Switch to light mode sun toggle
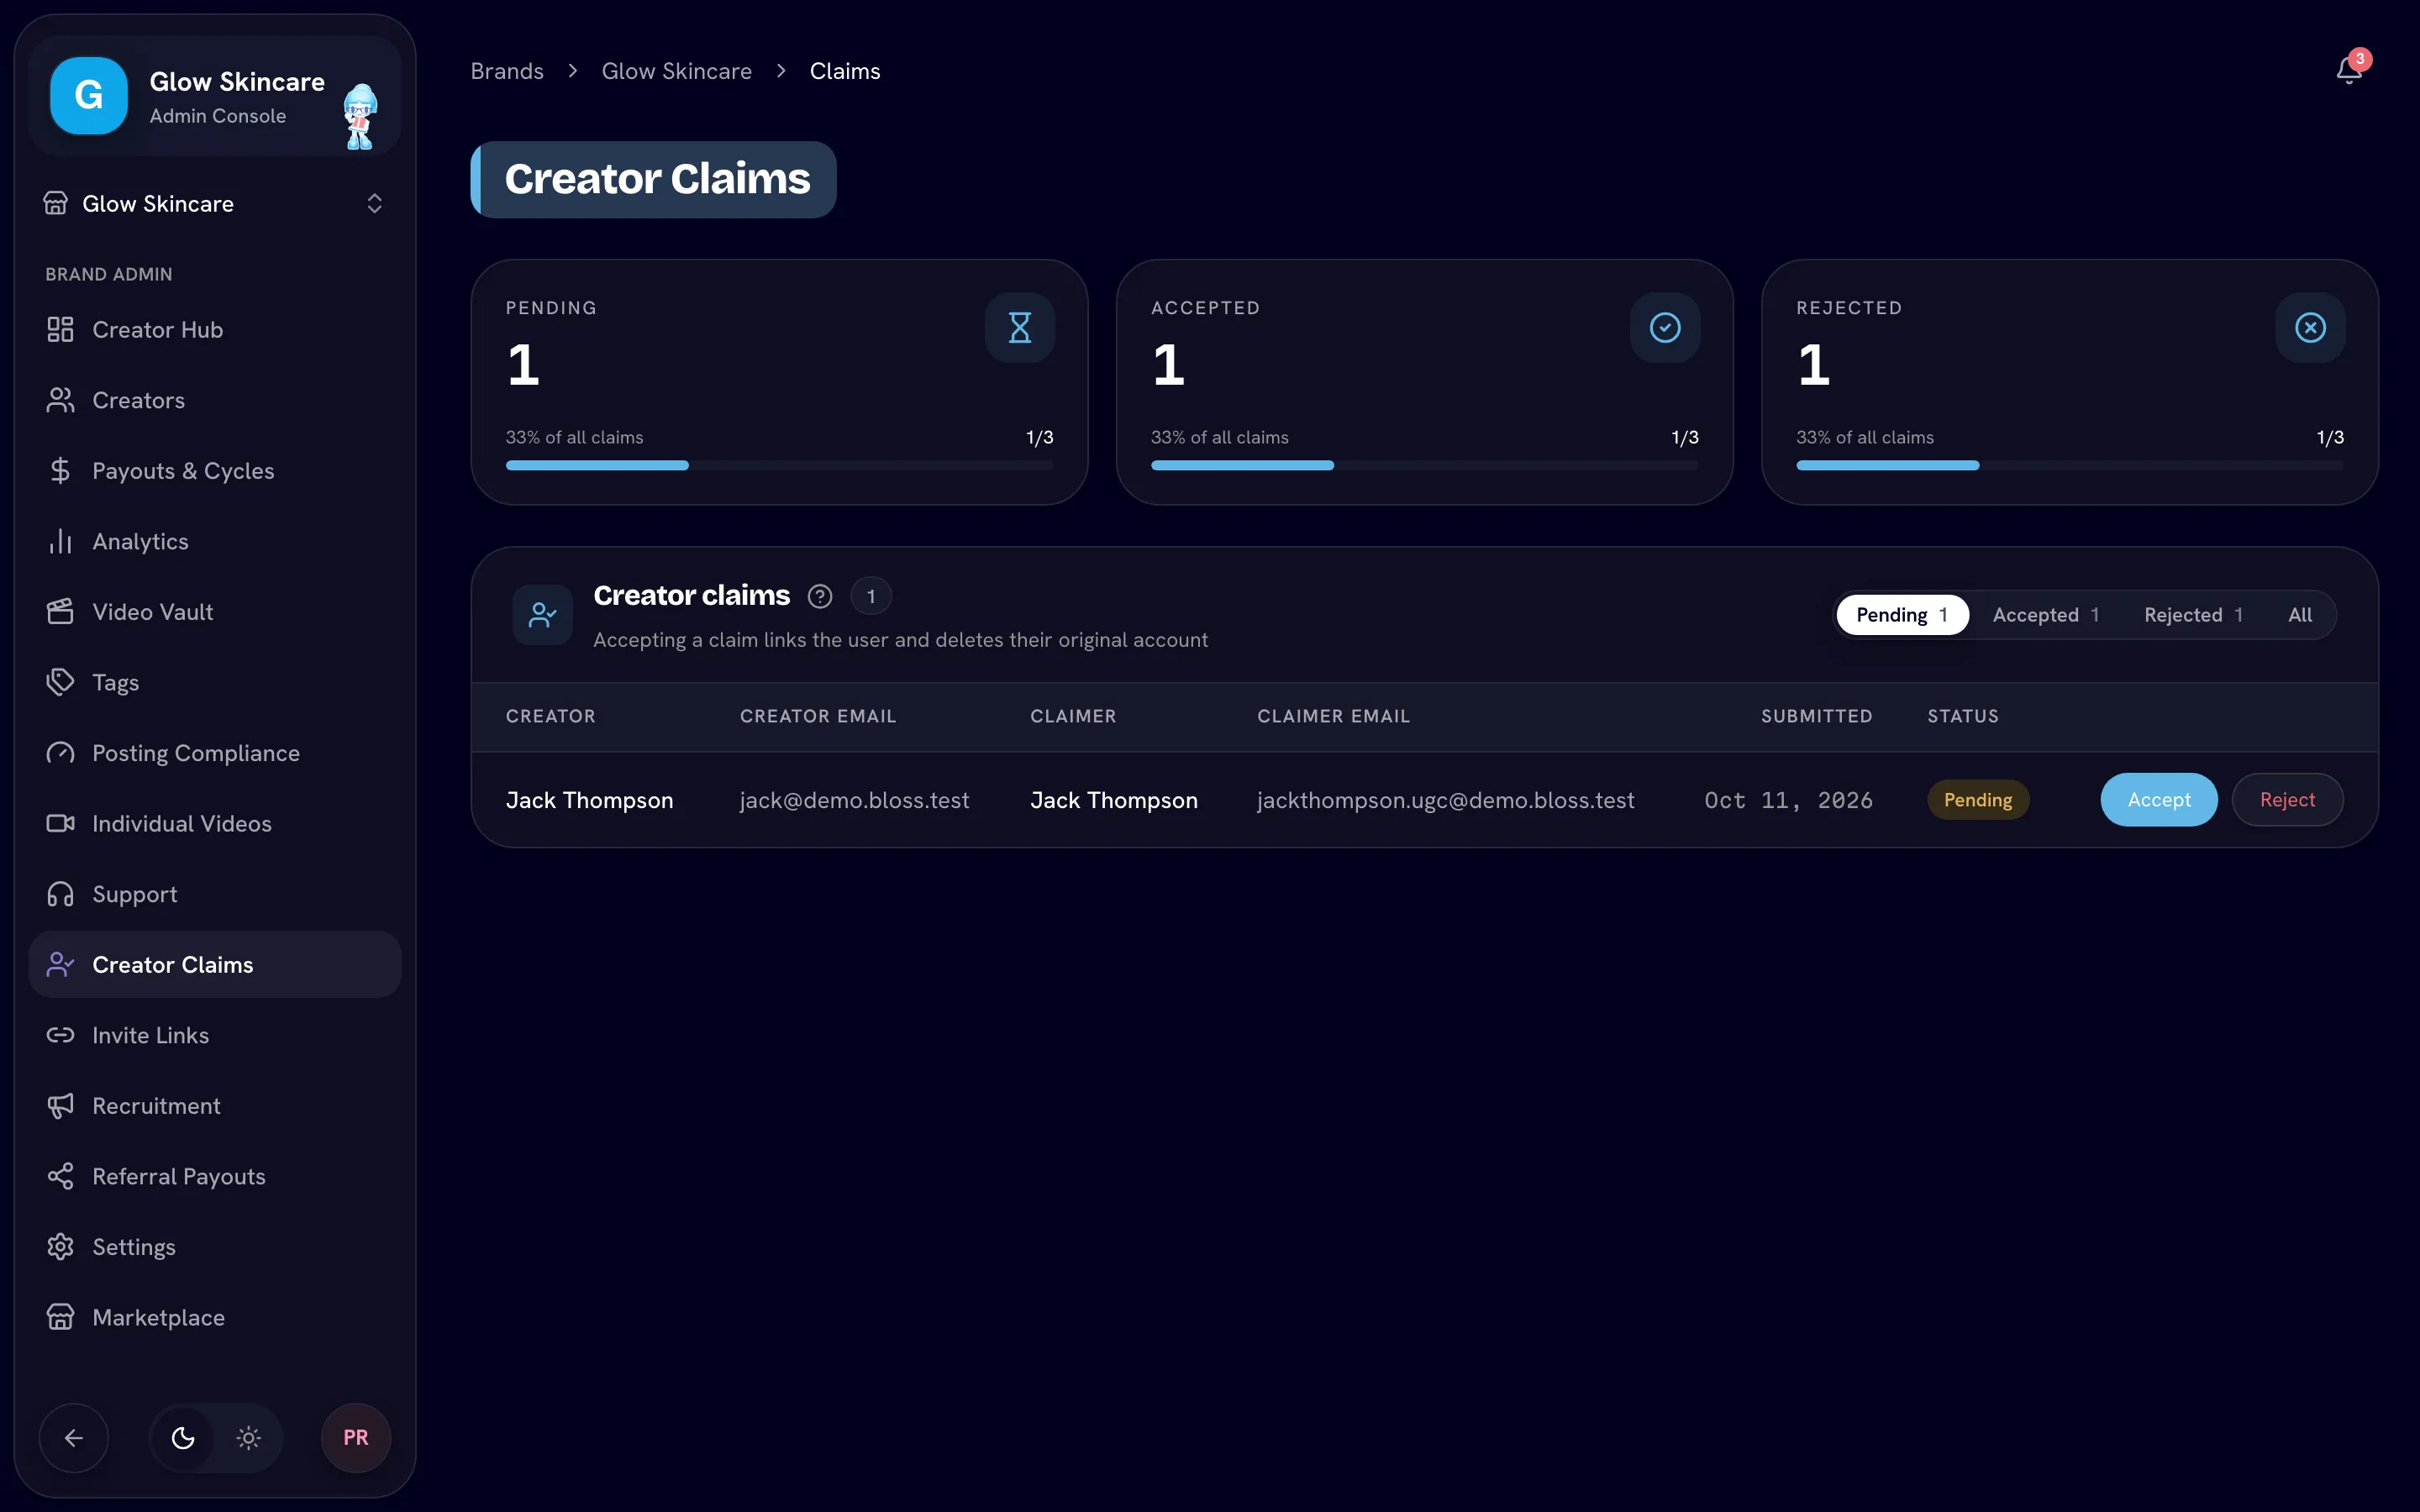The width and height of the screenshot is (2420, 1512). click(248, 1438)
